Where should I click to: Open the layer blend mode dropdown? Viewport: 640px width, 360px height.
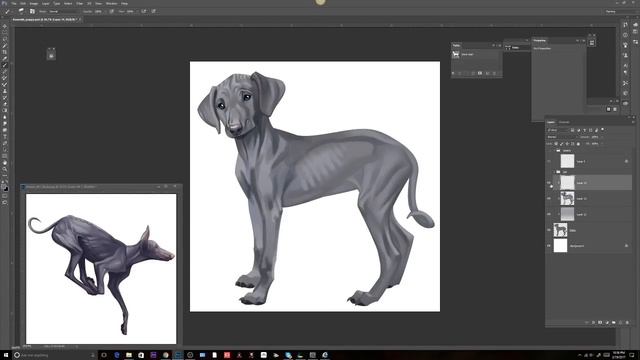coord(561,137)
